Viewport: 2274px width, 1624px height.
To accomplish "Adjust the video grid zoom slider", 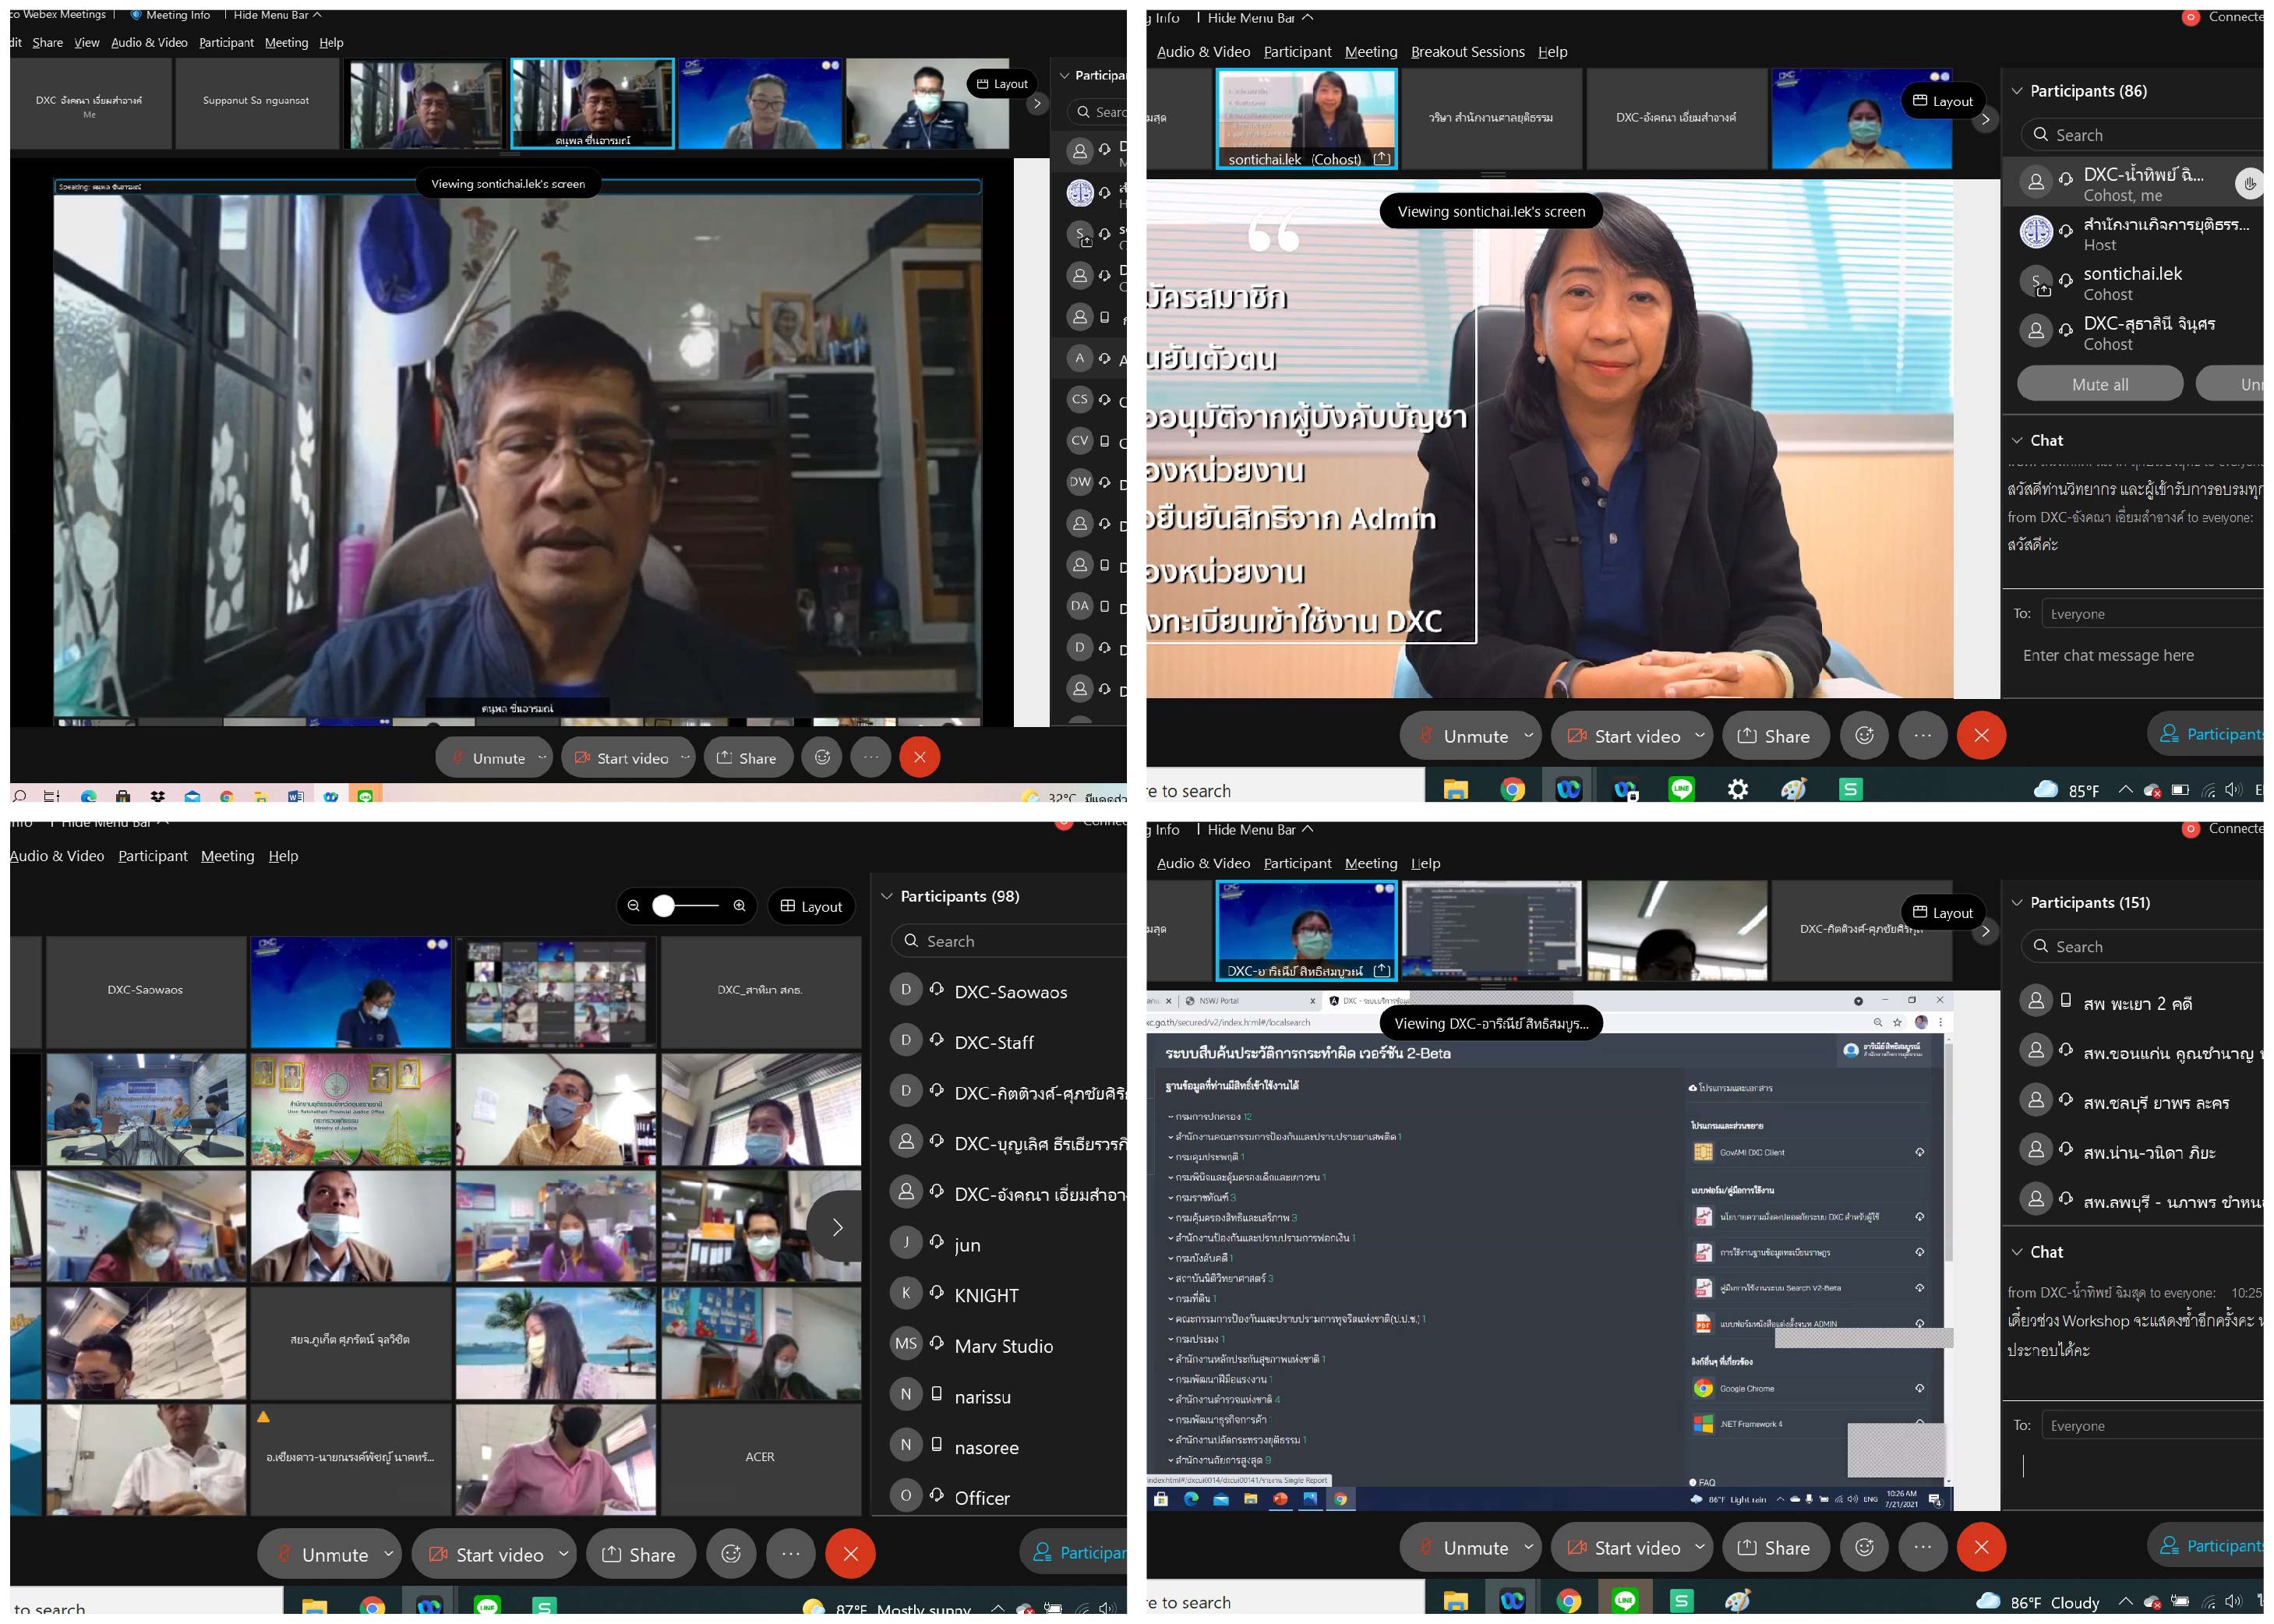I will click(x=664, y=906).
